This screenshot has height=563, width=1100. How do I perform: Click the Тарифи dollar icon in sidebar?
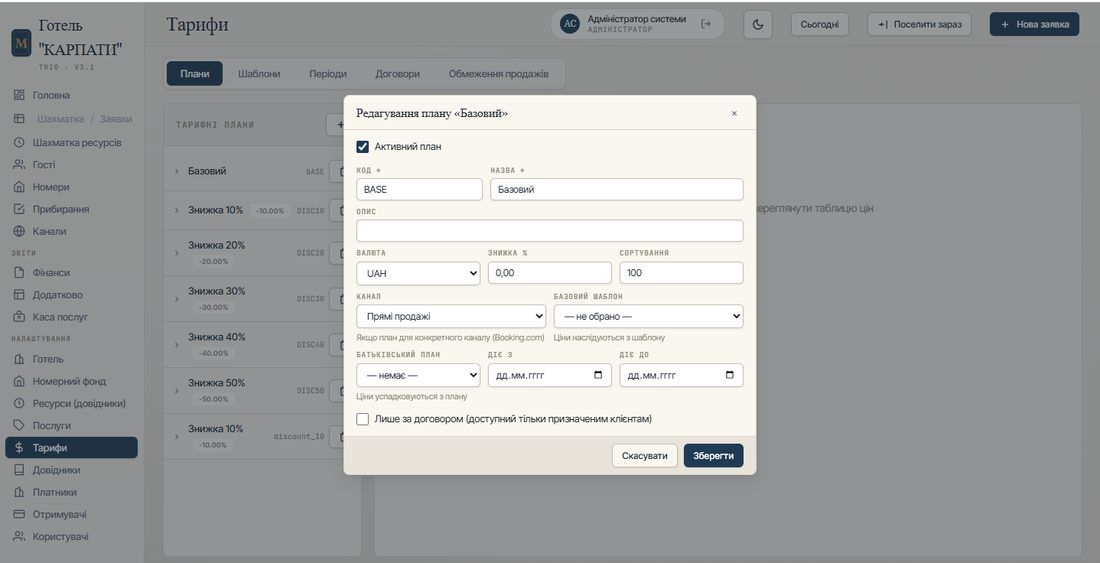(20, 448)
